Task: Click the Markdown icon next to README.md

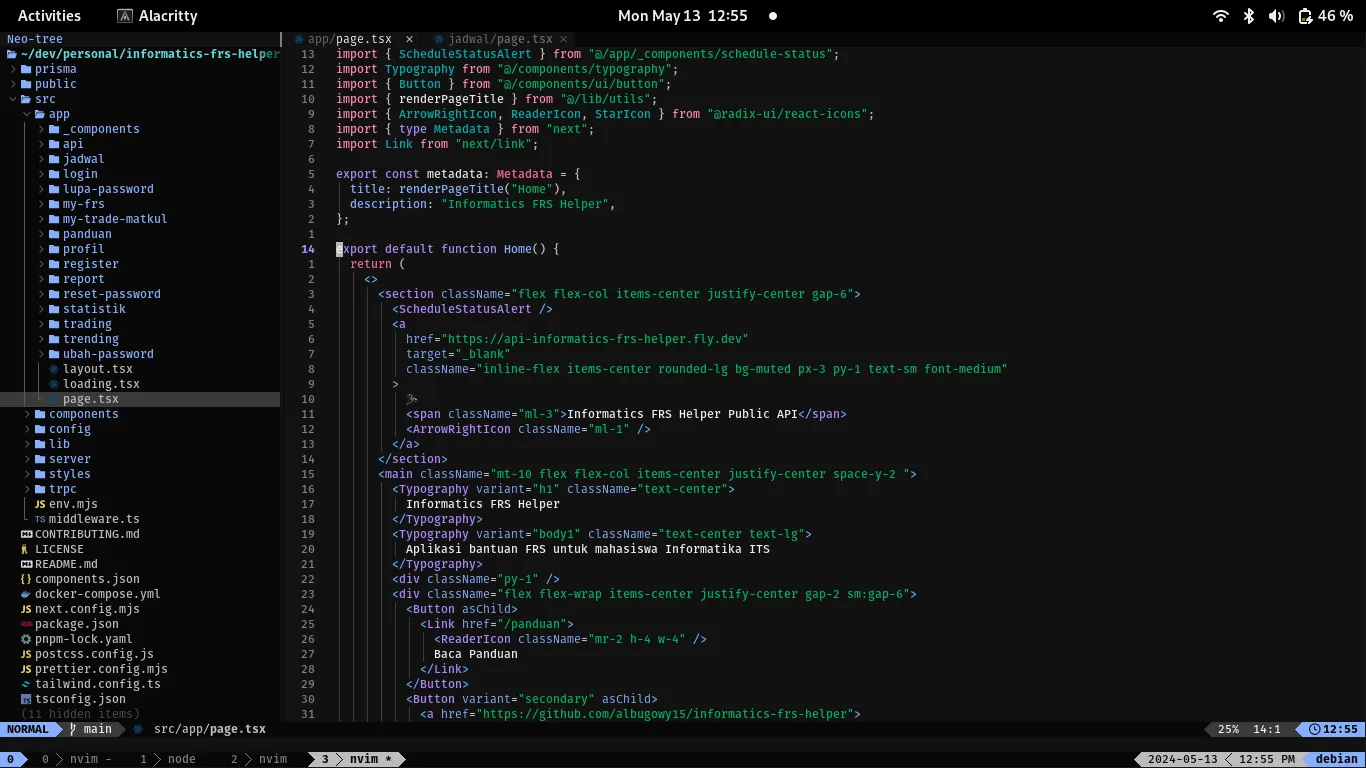Action: (27, 564)
